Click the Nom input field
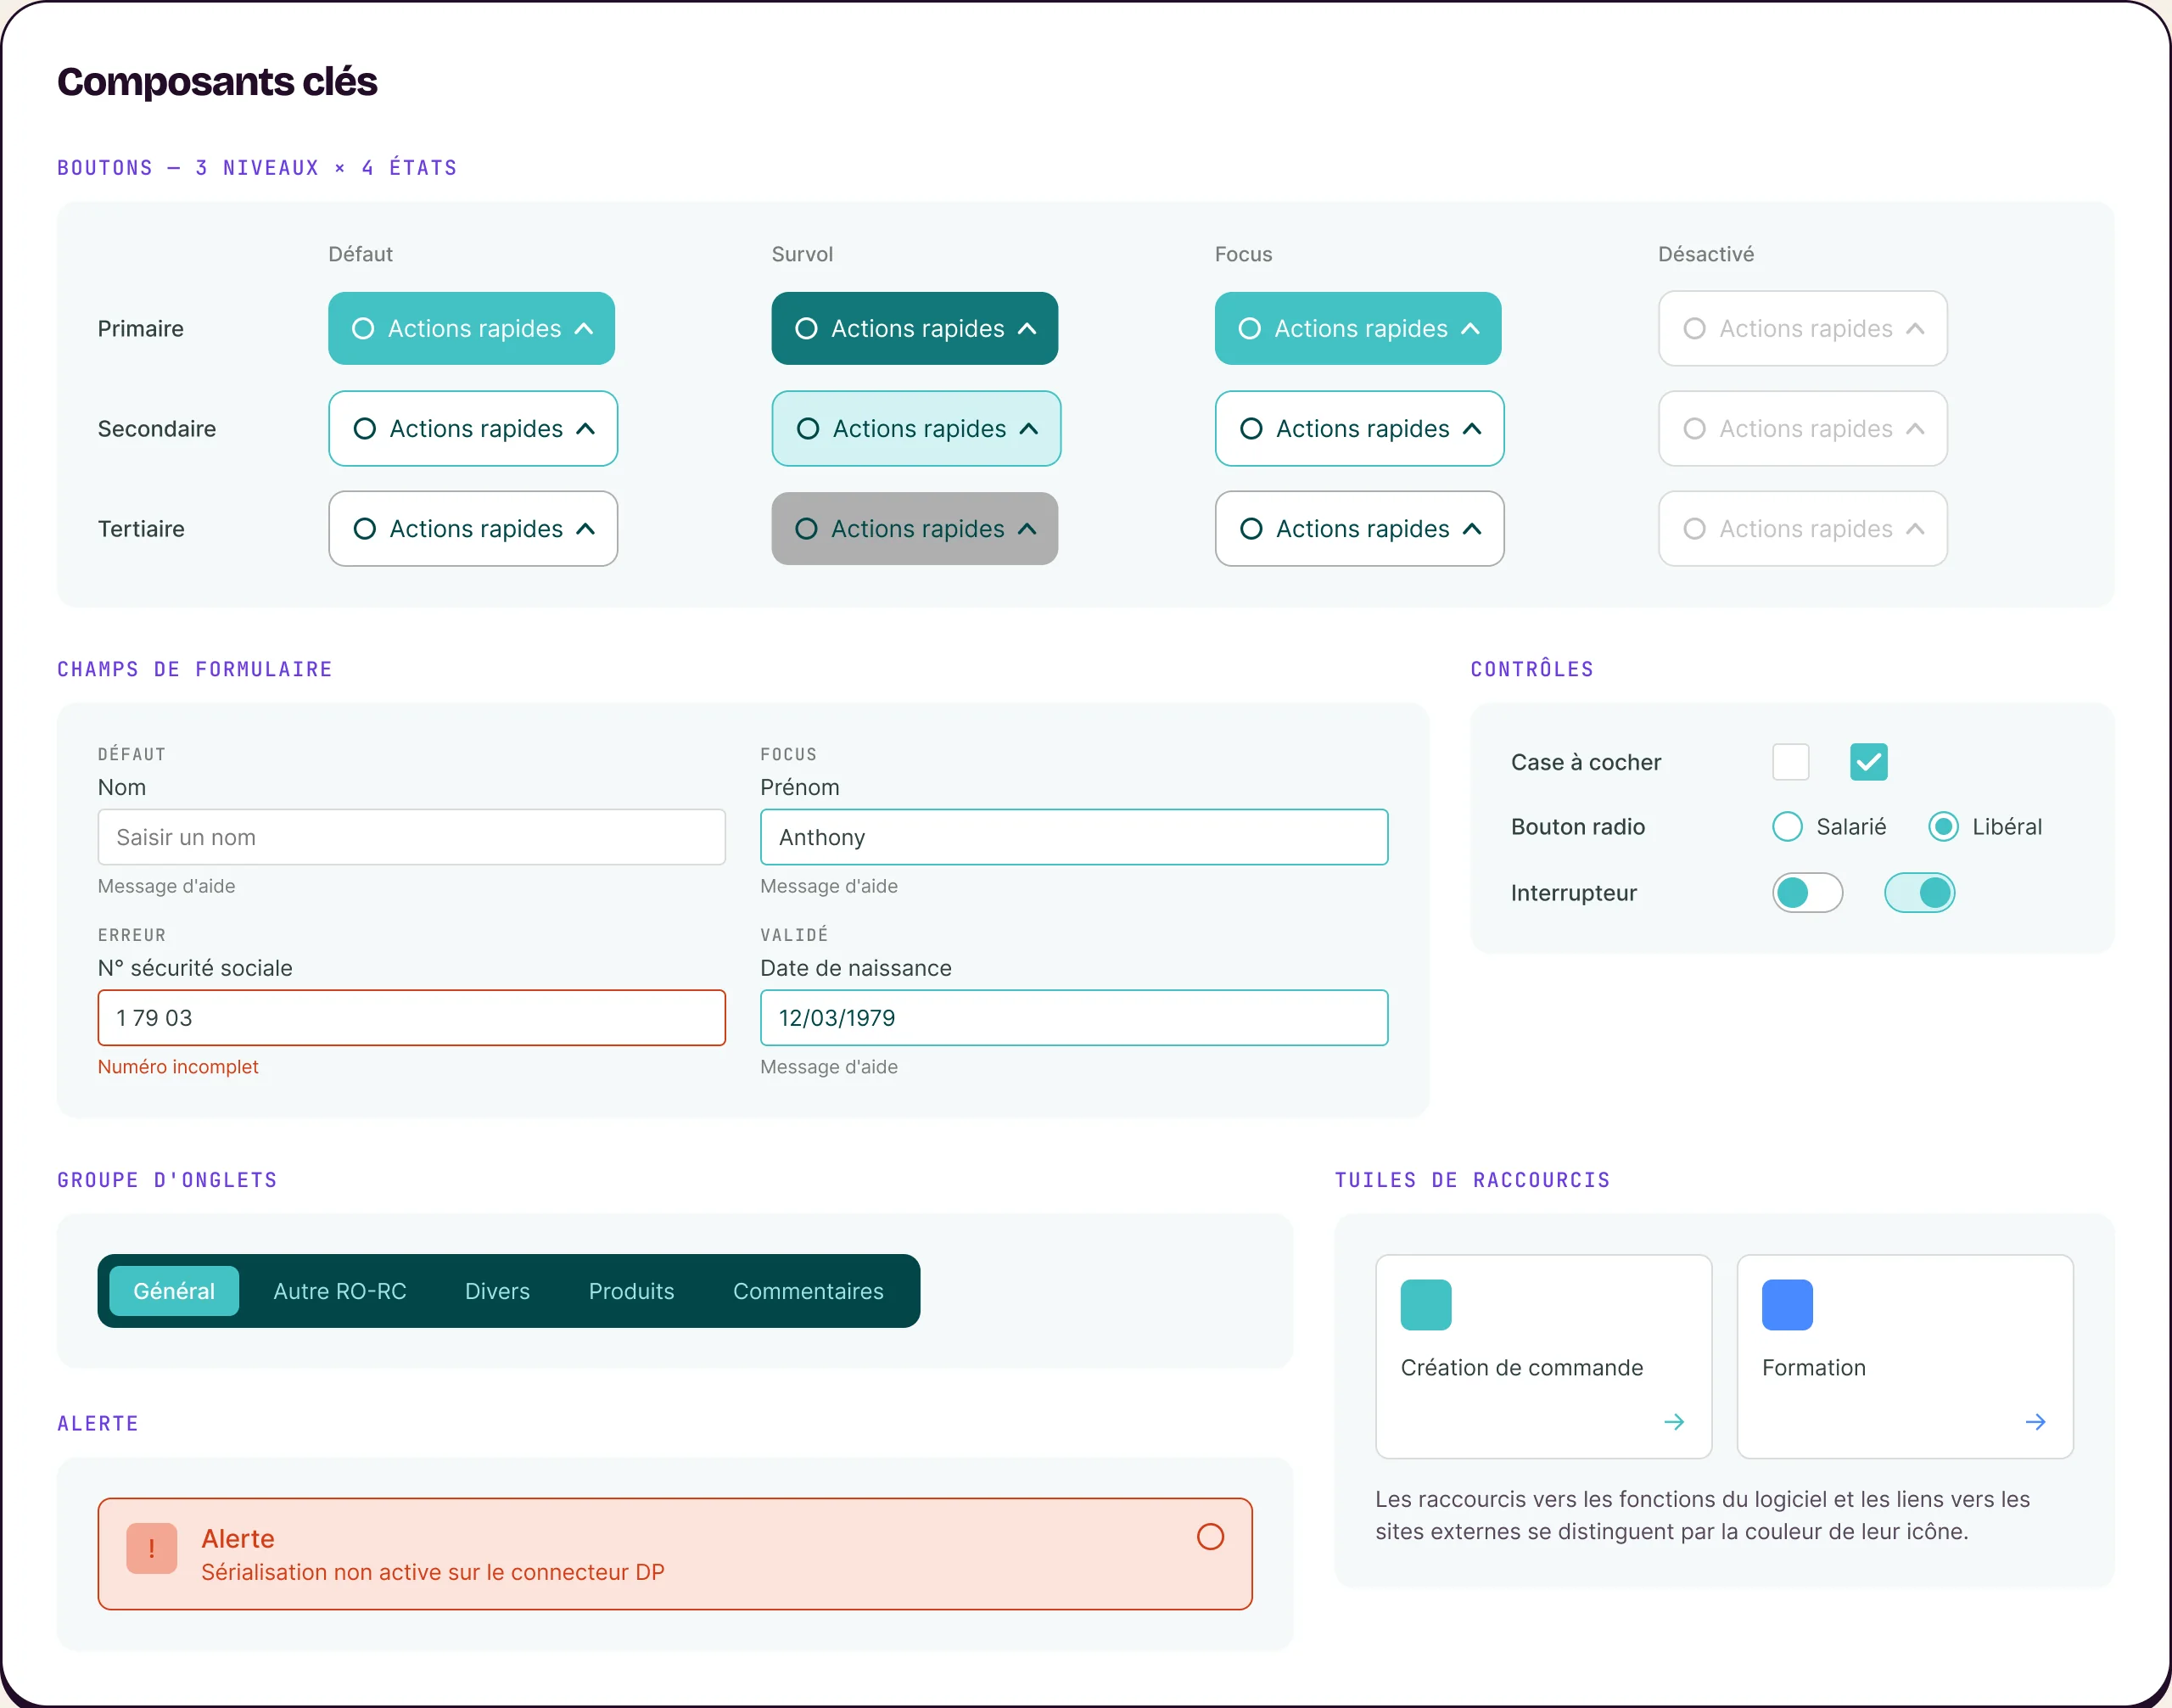 pyautogui.click(x=411, y=837)
